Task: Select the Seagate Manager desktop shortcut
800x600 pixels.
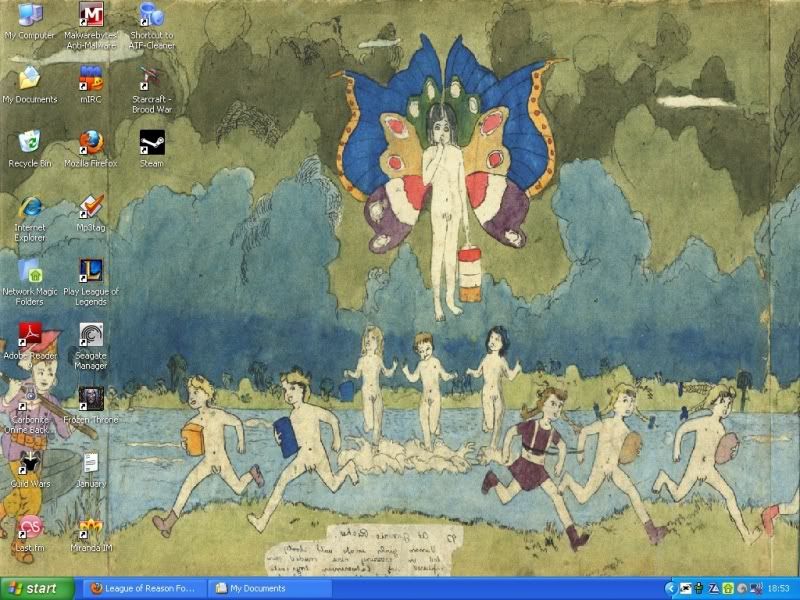Action: (x=91, y=347)
